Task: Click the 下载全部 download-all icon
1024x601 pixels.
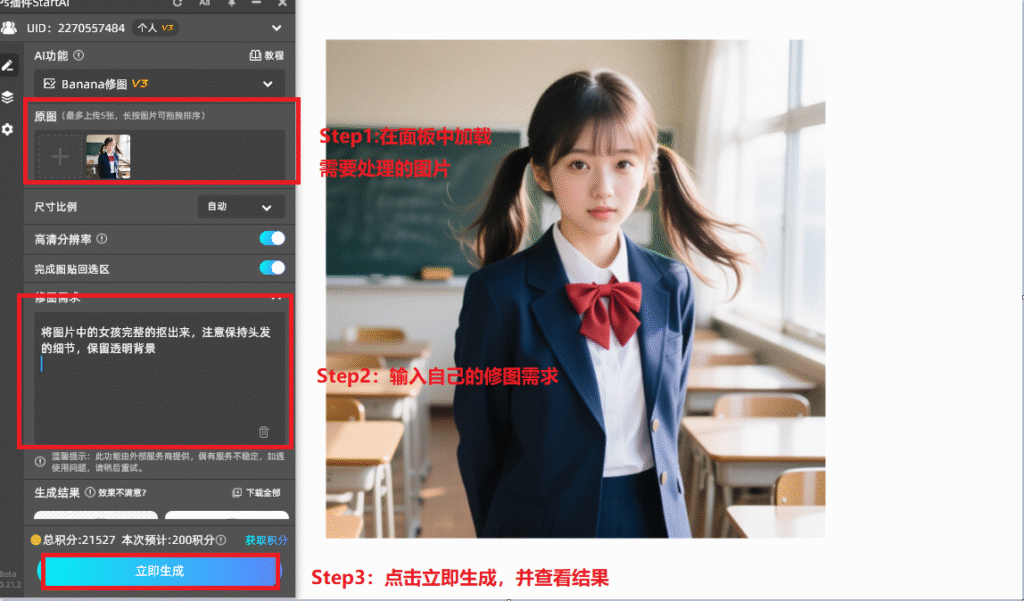Action: [x=236, y=494]
